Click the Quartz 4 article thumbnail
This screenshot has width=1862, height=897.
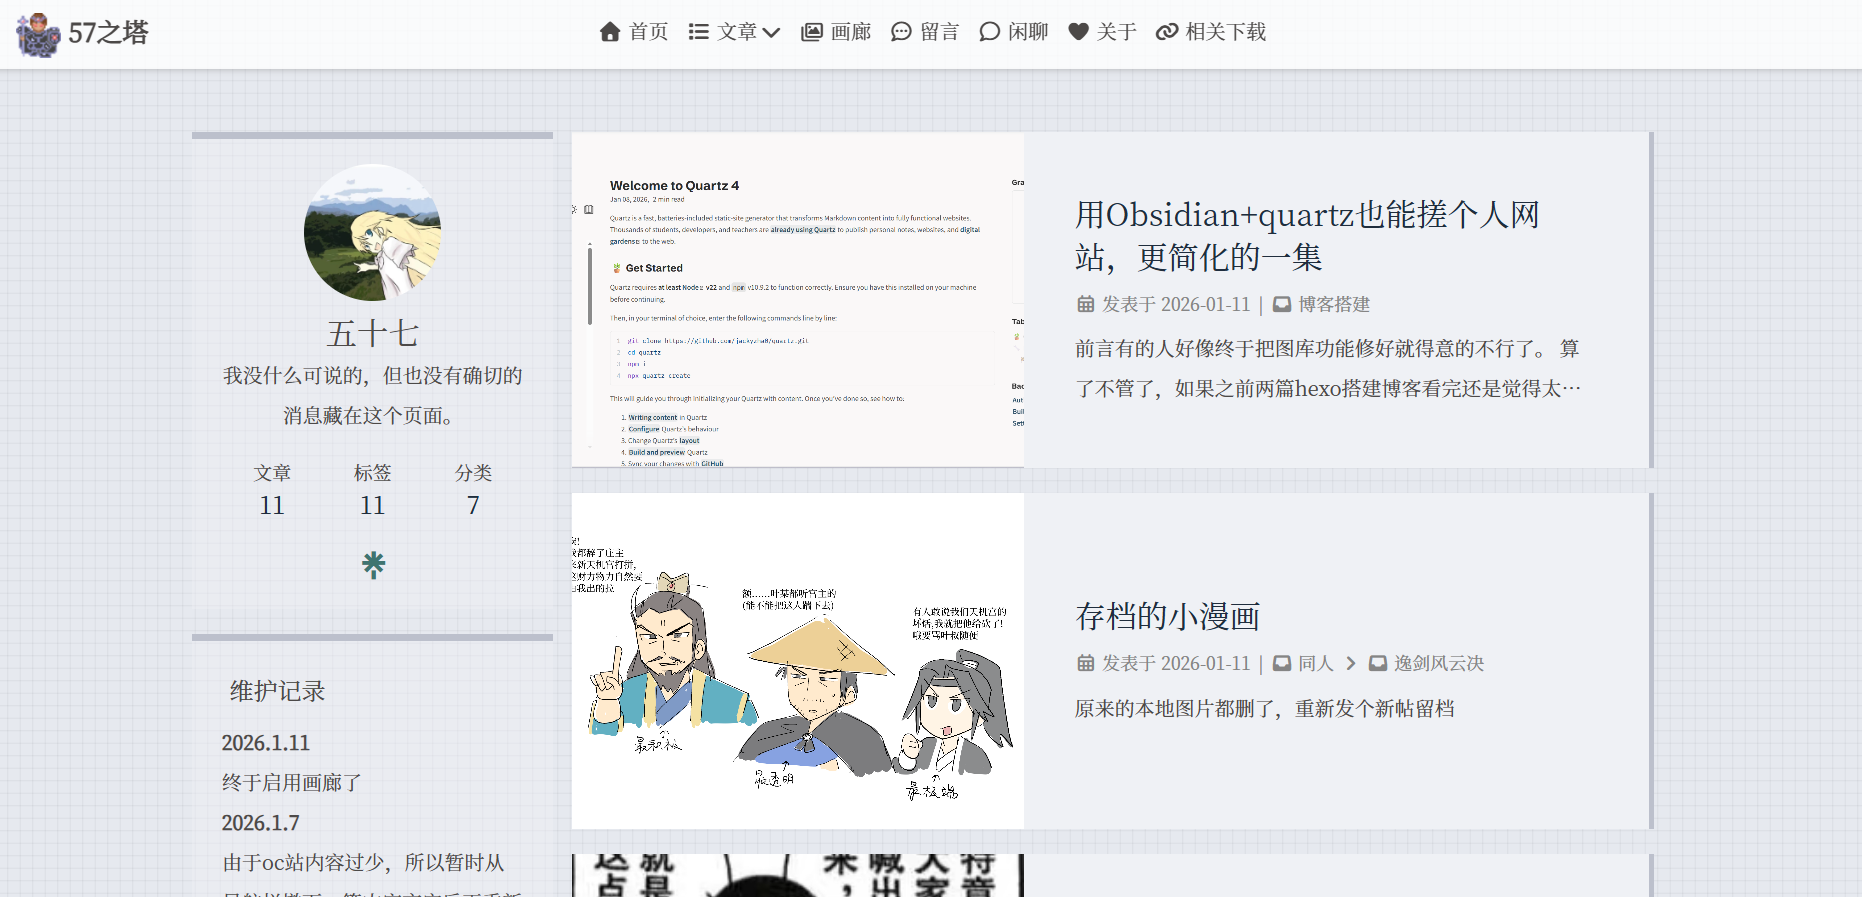click(x=797, y=300)
